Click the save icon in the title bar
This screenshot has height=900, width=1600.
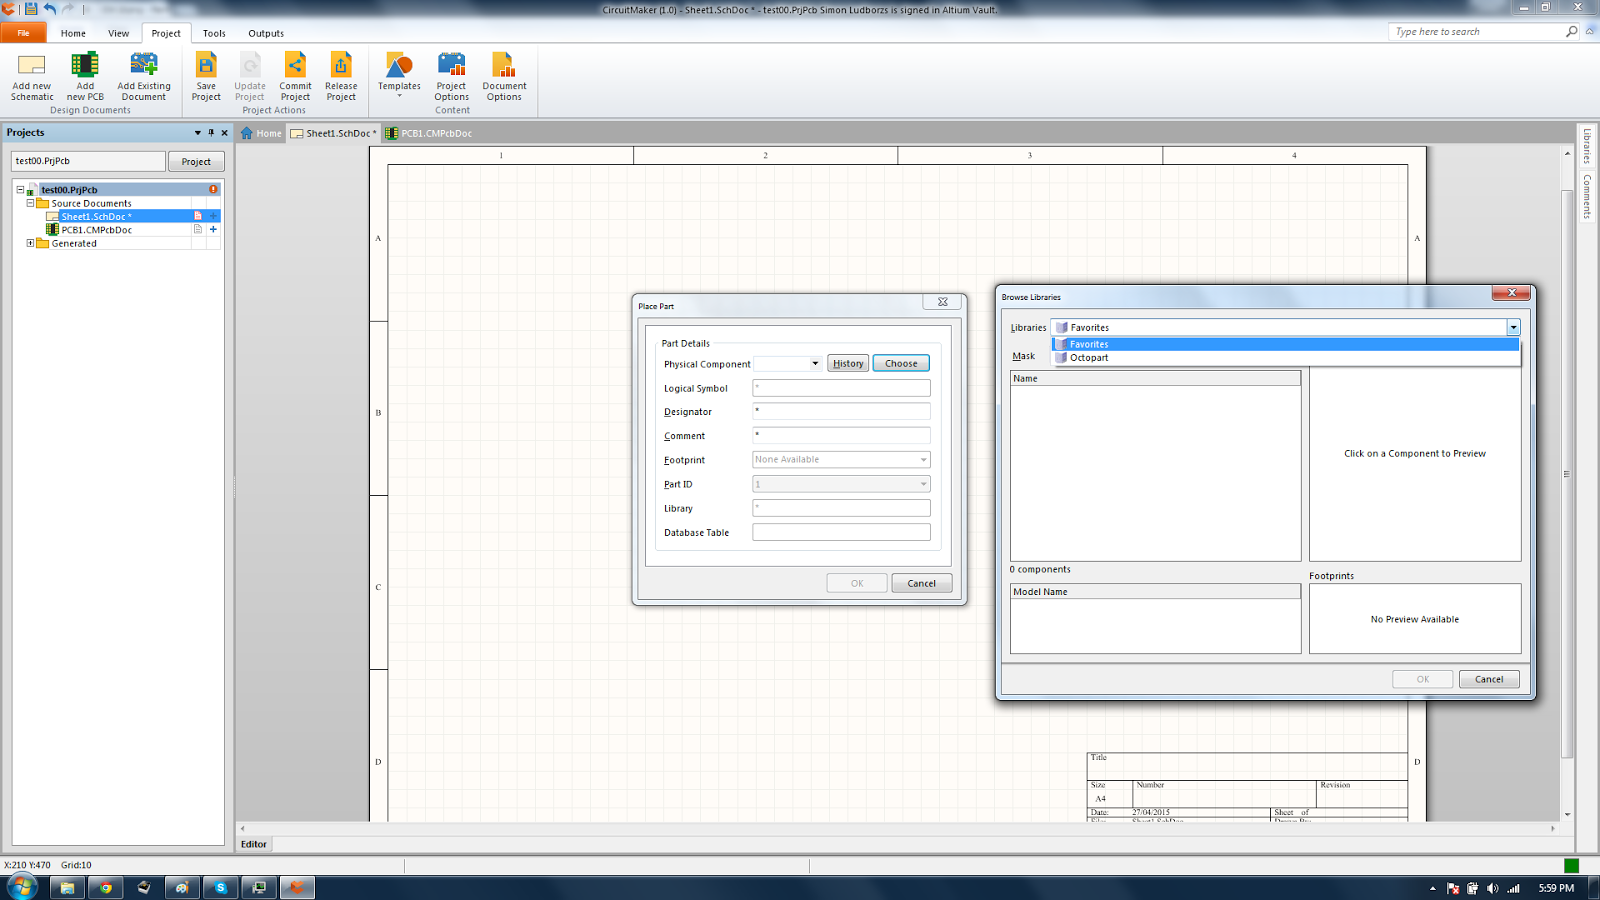click(x=31, y=9)
